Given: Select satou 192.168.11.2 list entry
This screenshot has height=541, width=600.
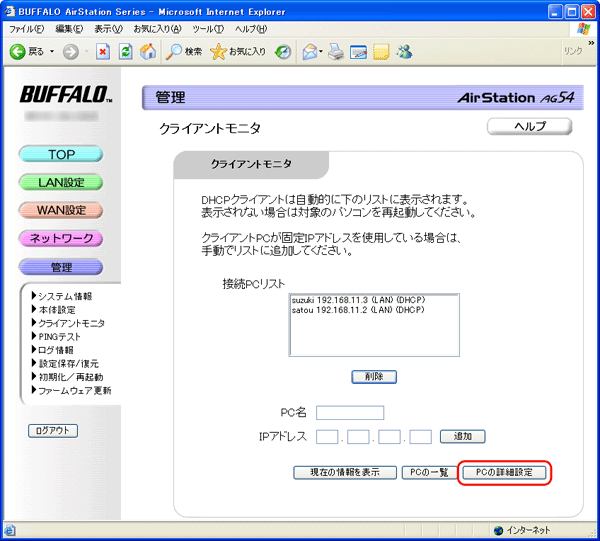Looking at the screenshot, I should coord(358,310).
